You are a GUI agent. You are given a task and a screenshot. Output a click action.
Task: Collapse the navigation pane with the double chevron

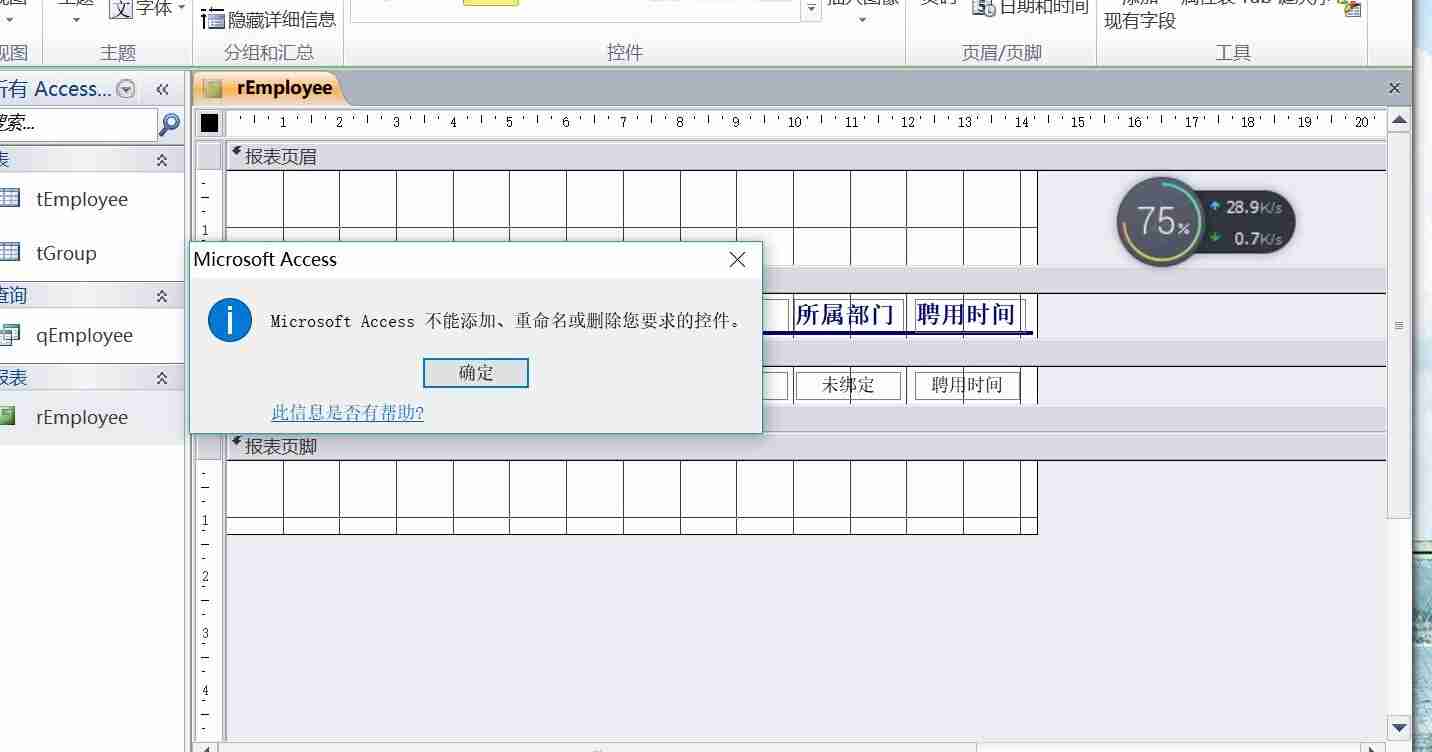[162, 89]
